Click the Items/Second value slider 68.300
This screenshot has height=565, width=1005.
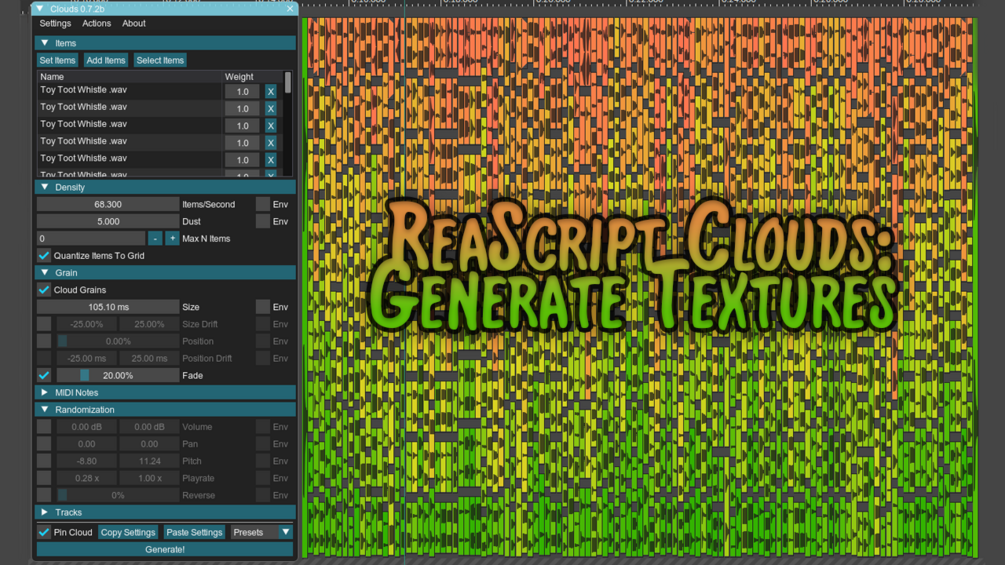[x=108, y=204]
